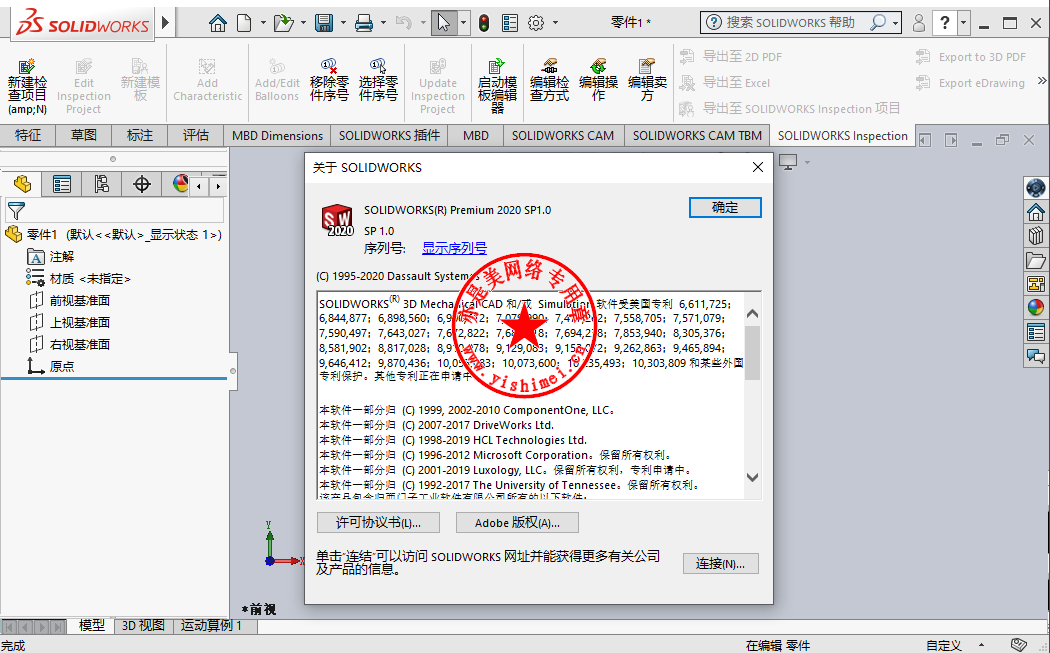Create a new document with the New icon
The image size is (1050, 653).
(244, 23)
